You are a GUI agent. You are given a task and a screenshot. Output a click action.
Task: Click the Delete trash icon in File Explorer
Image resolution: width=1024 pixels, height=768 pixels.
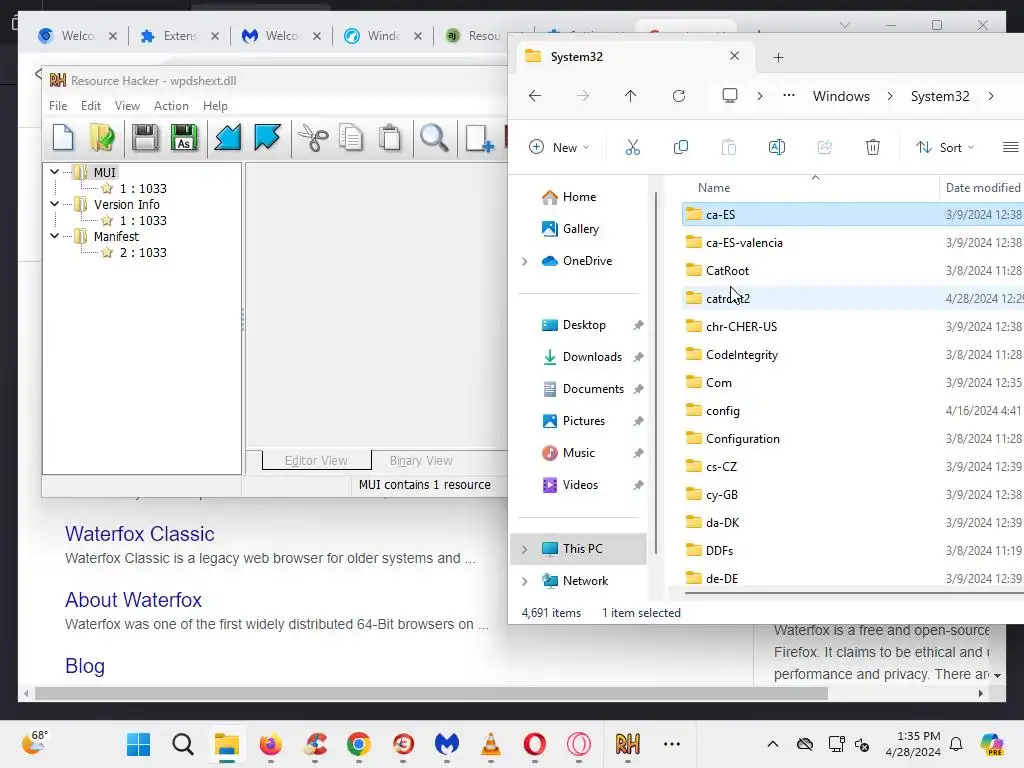tap(872, 147)
